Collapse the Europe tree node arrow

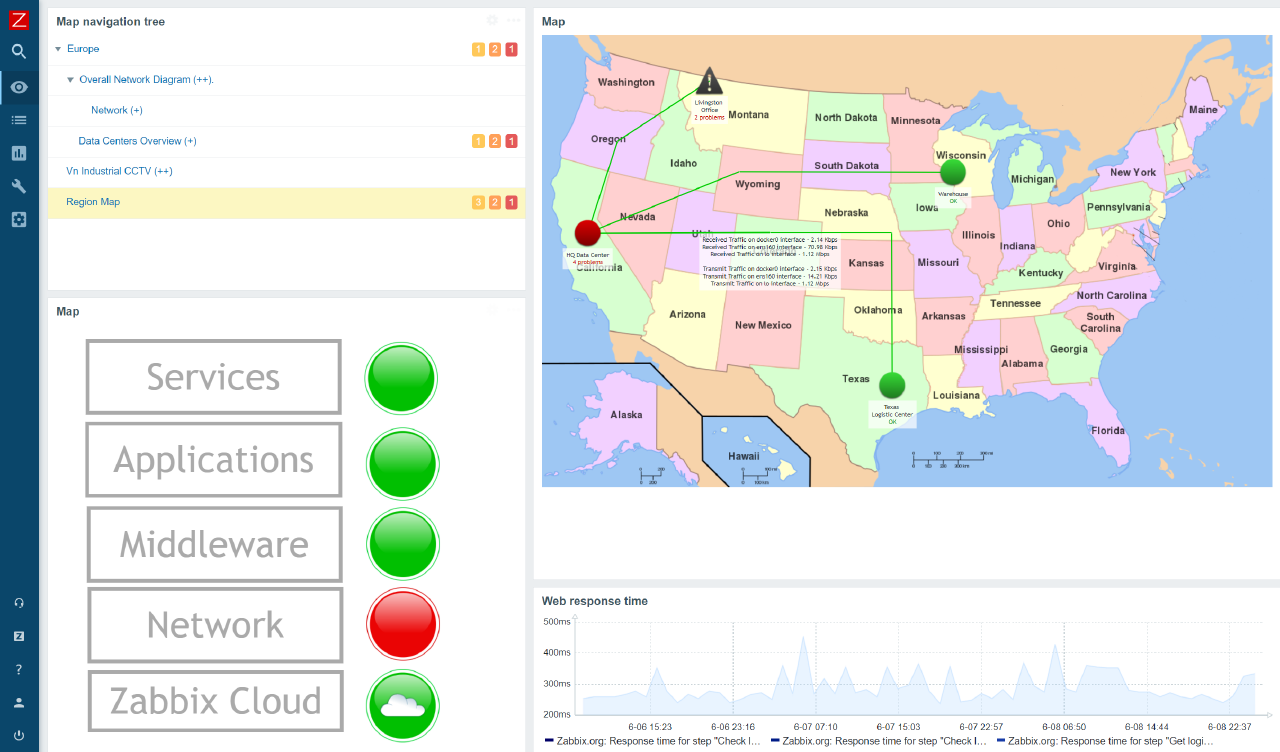click(x=58, y=49)
